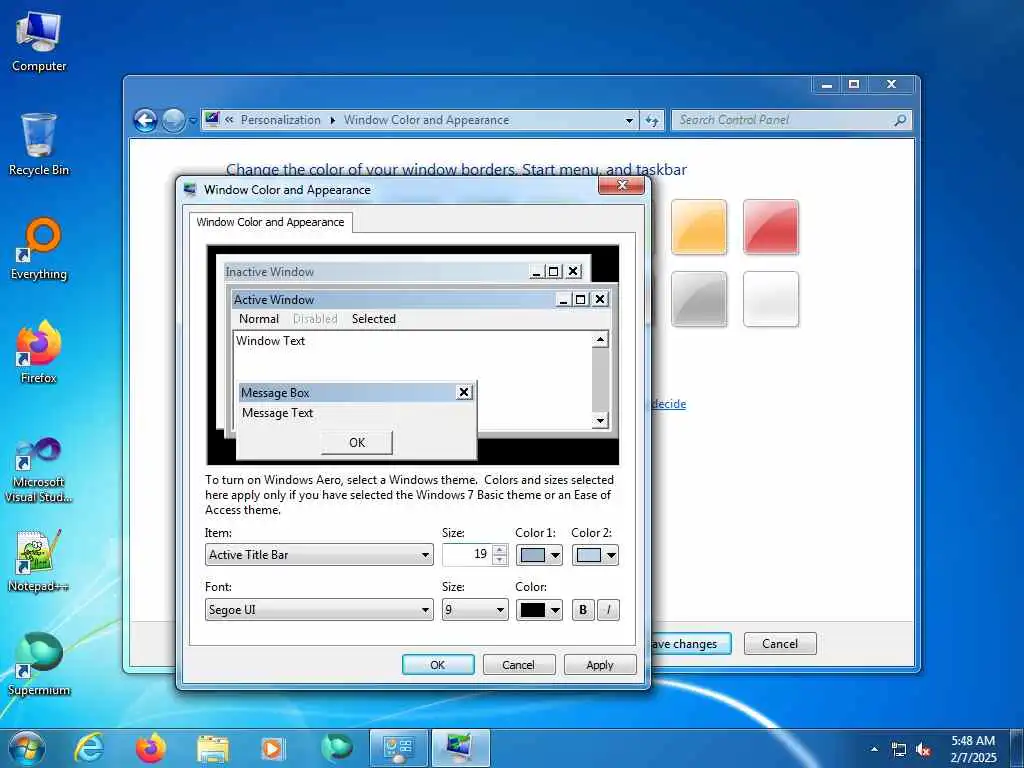Click the Disabled menu in preview
Viewport: 1024px width, 768px height.
(x=315, y=319)
